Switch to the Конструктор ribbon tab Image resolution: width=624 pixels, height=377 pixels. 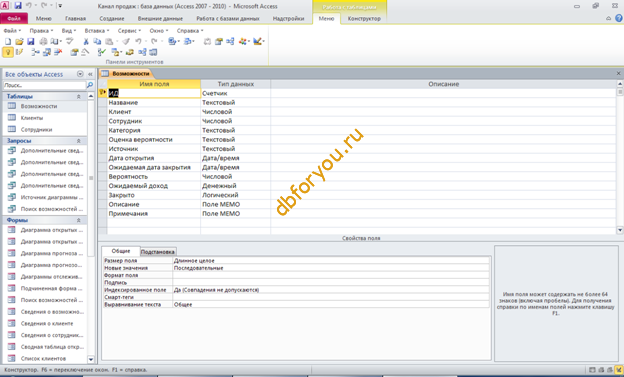point(364,18)
